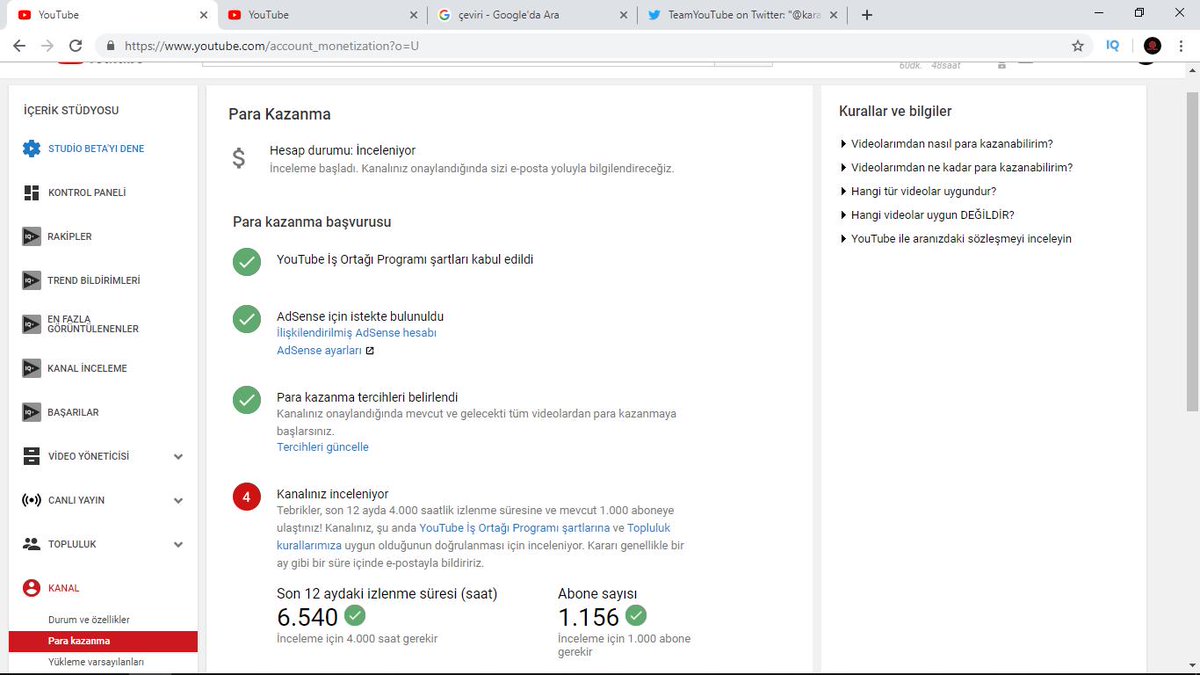Click the page vertical scrollbar
Image resolution: width=1200 pixels, height=675 pixels.
(1191, 250)
